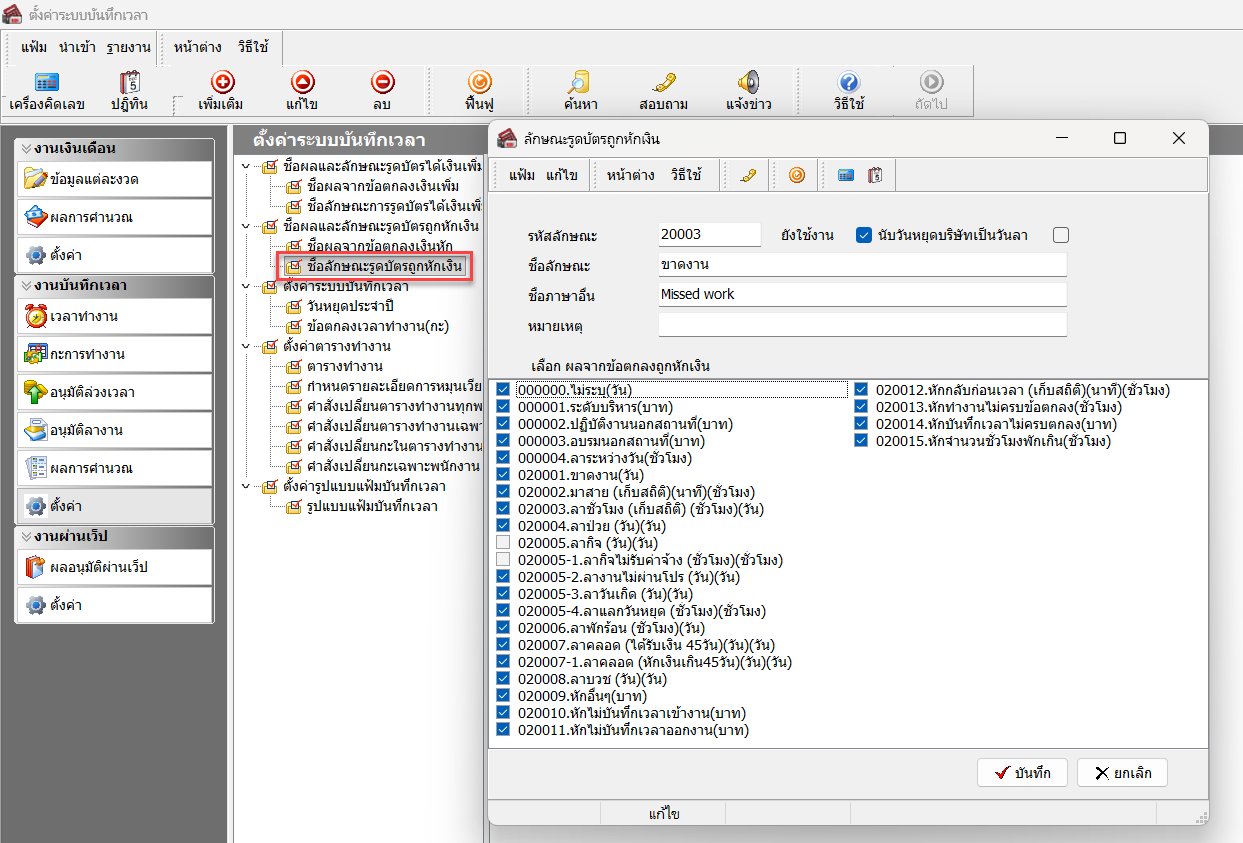This screenshot has width=1243, height=843.
Task: Open the หน้าต่าง menu in the dialog
Action: [630, 175]
